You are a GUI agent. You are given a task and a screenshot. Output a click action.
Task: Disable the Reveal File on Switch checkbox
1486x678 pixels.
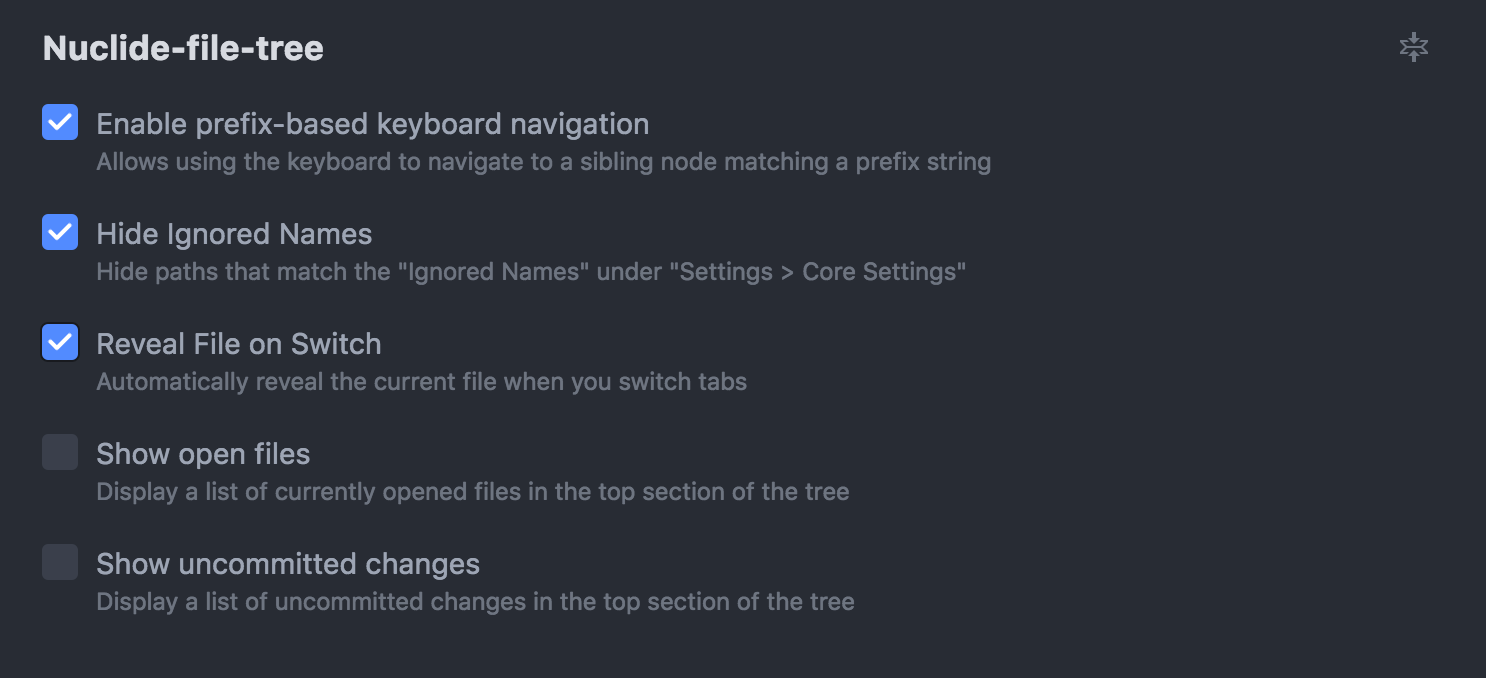(60, 342)
